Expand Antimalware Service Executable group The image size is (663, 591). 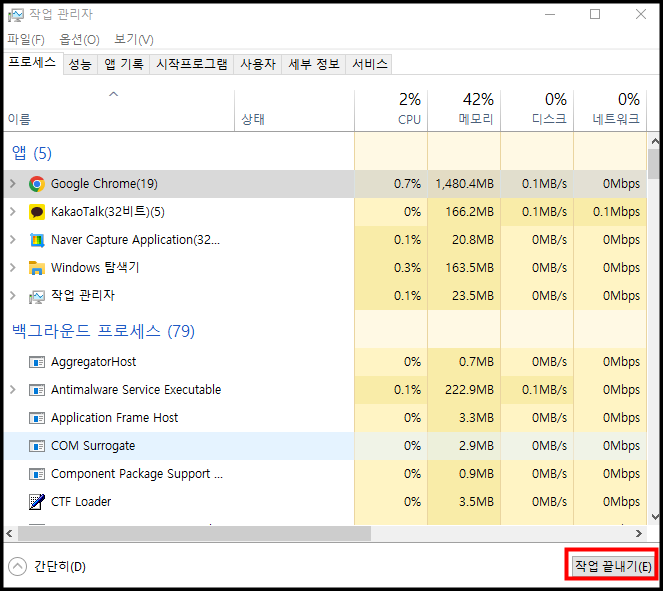(x=13, y=389)
